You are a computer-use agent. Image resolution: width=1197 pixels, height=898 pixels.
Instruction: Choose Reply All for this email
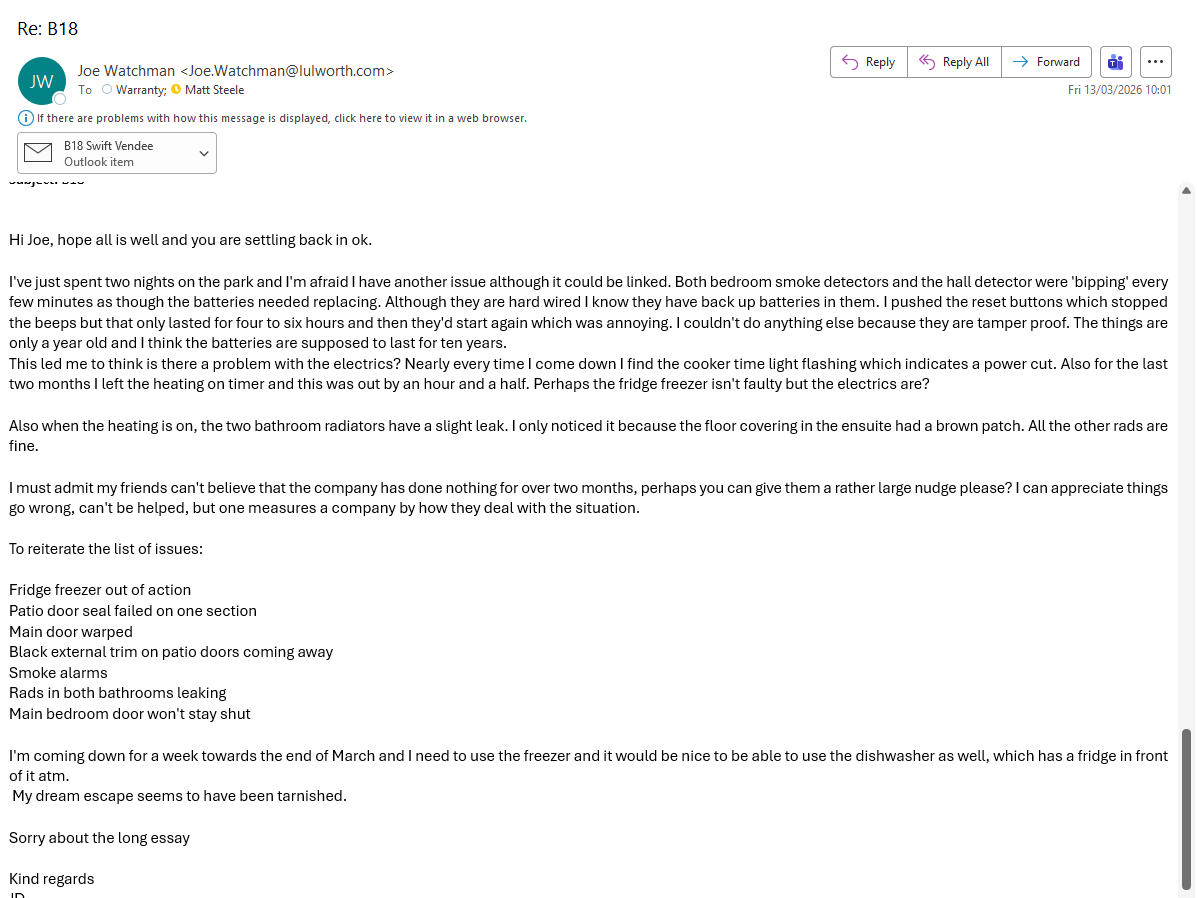[x=954, y=62]
